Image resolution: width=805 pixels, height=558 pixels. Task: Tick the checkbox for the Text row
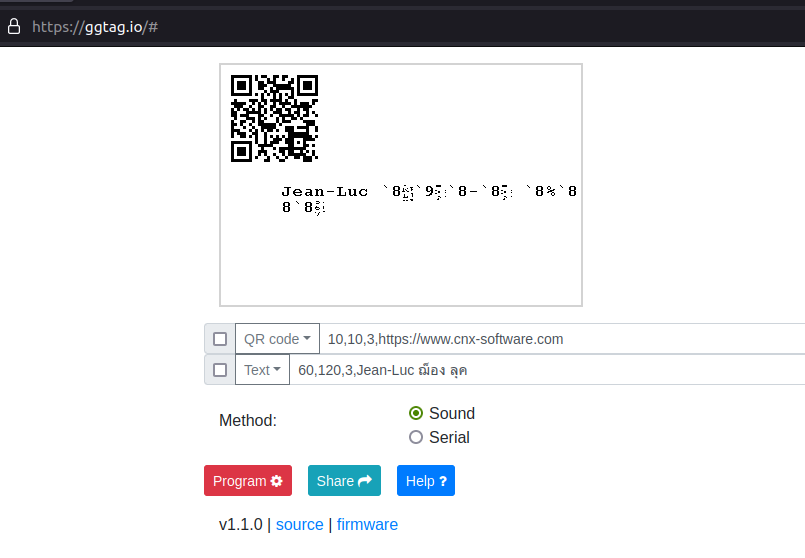220,370
